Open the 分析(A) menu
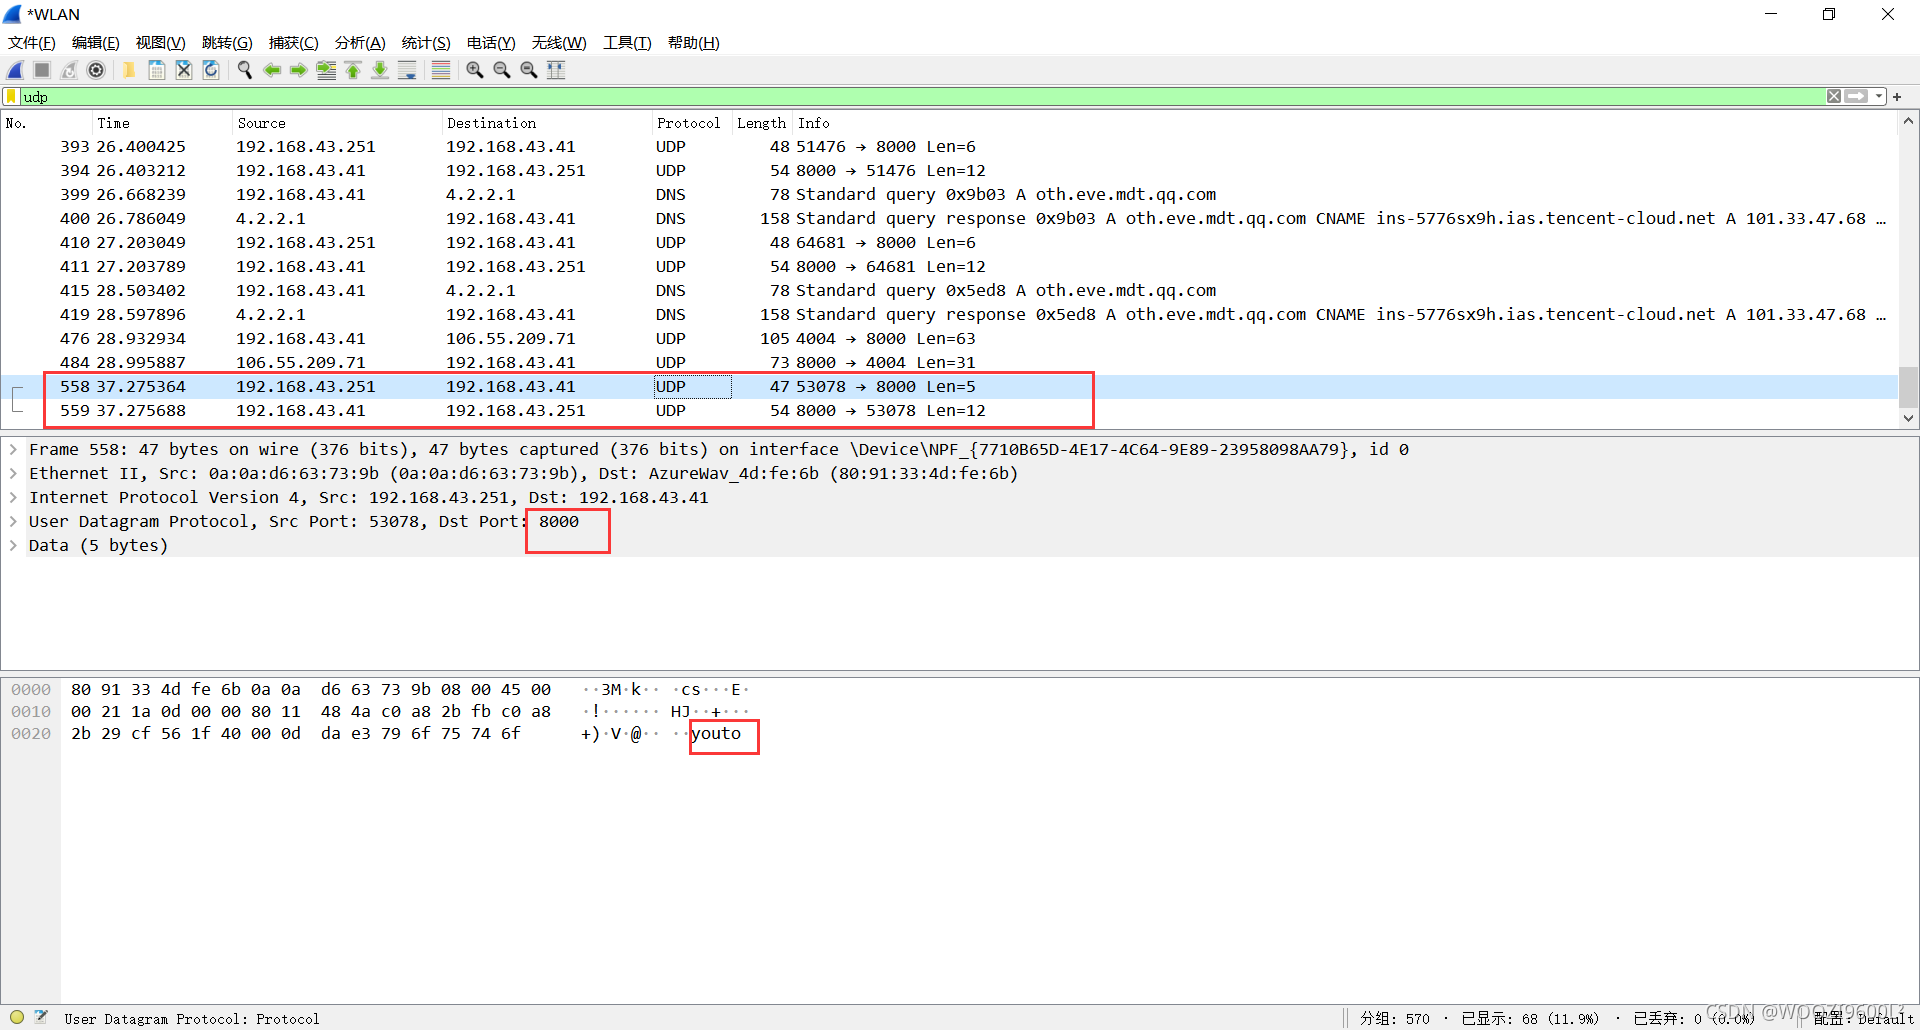The width and height of the screenshot is (1920, 1030). click(360, 43)
